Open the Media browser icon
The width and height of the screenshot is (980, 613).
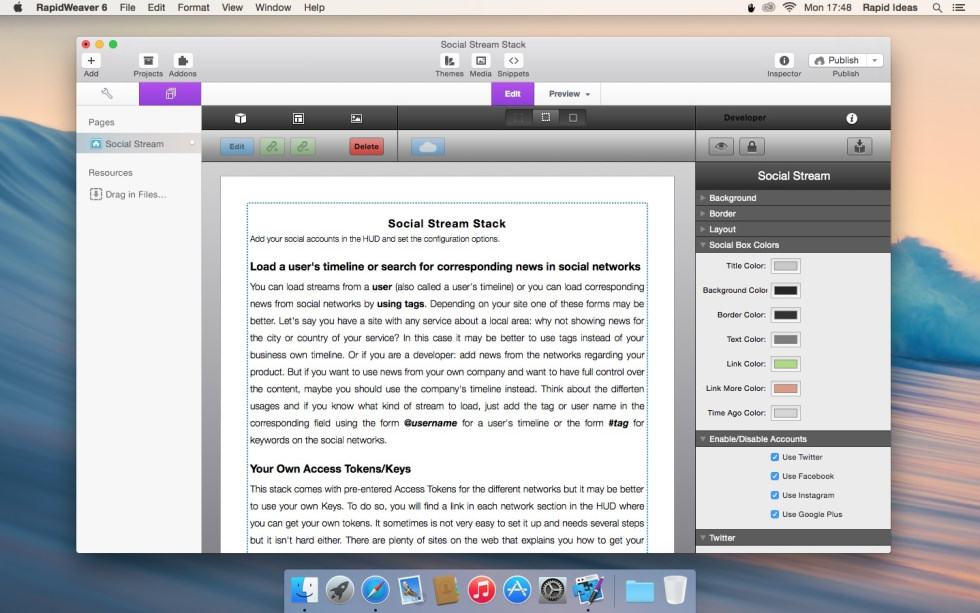[x=481, y=61]
